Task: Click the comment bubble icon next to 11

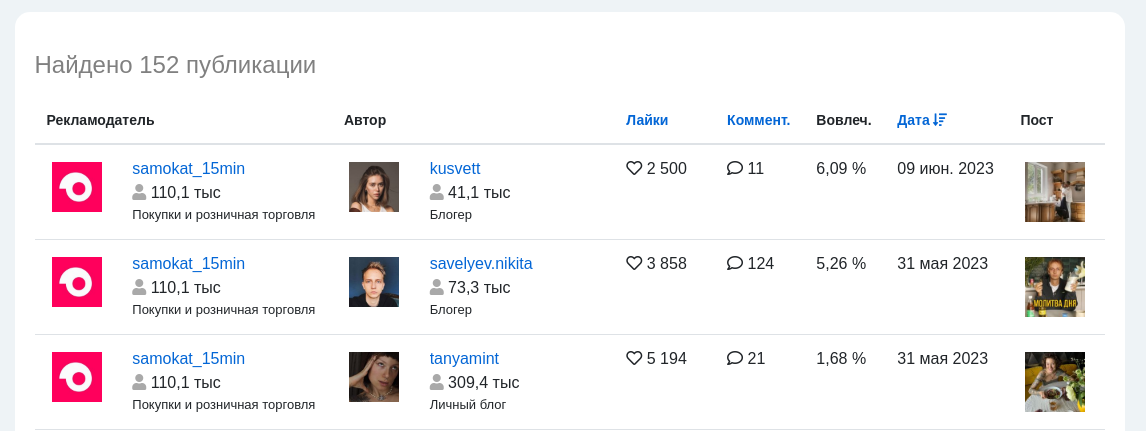Action: pos(735,169)
